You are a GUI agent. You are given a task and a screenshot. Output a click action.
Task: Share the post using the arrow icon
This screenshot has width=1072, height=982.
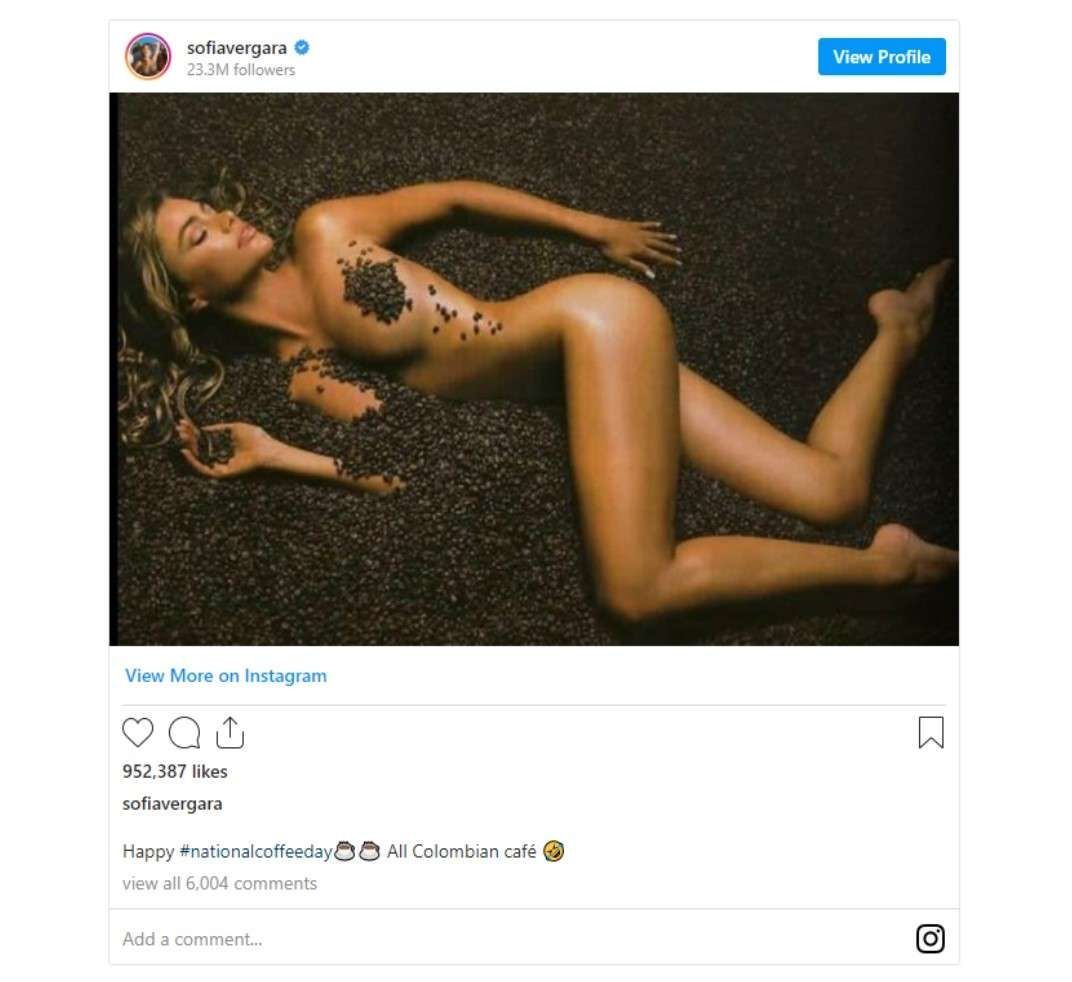[230, 733]
